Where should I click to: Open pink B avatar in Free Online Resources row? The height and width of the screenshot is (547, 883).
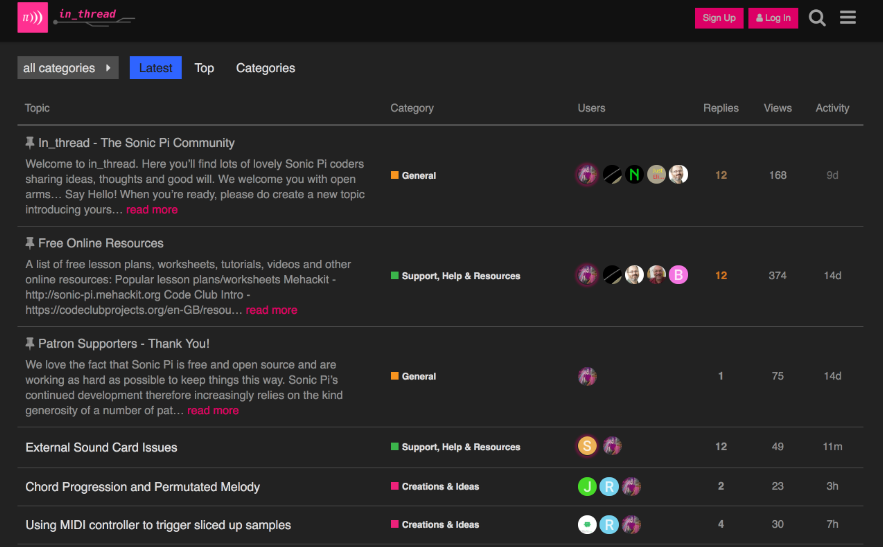click(678, 275)
